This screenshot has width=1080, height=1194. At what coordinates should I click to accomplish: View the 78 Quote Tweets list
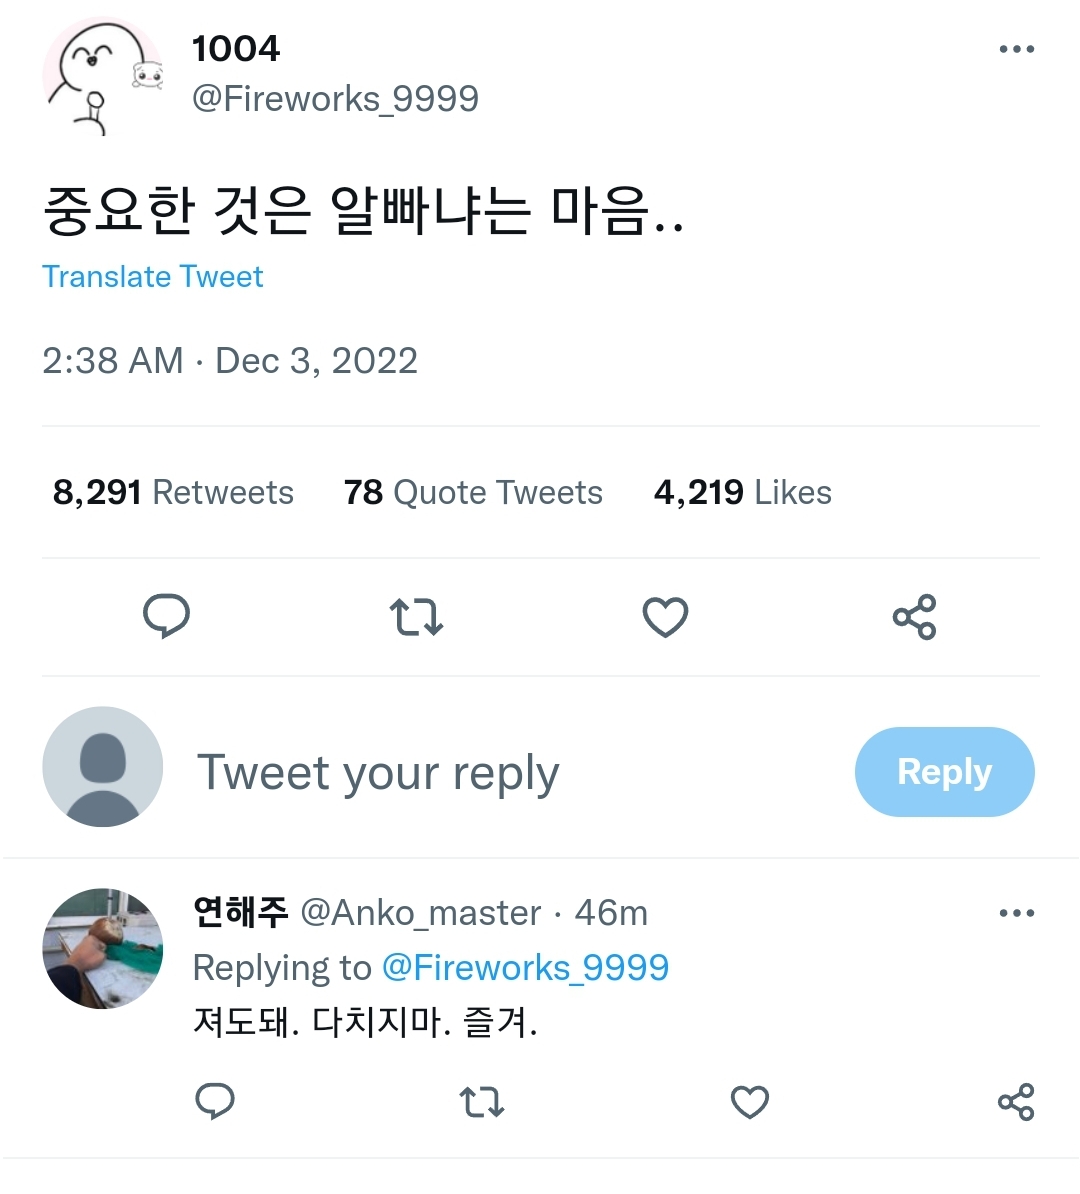tap(473, 492)
